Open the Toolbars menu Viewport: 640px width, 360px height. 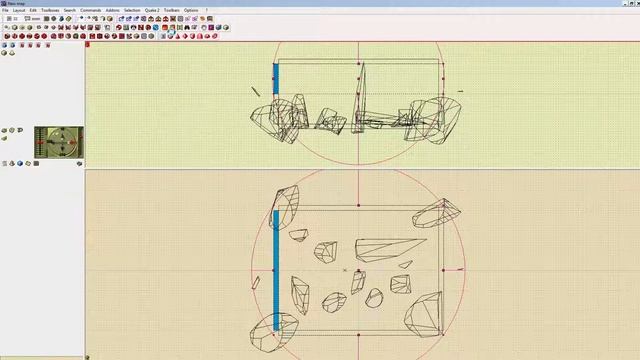pyautogui.click(x=172, y=10)
